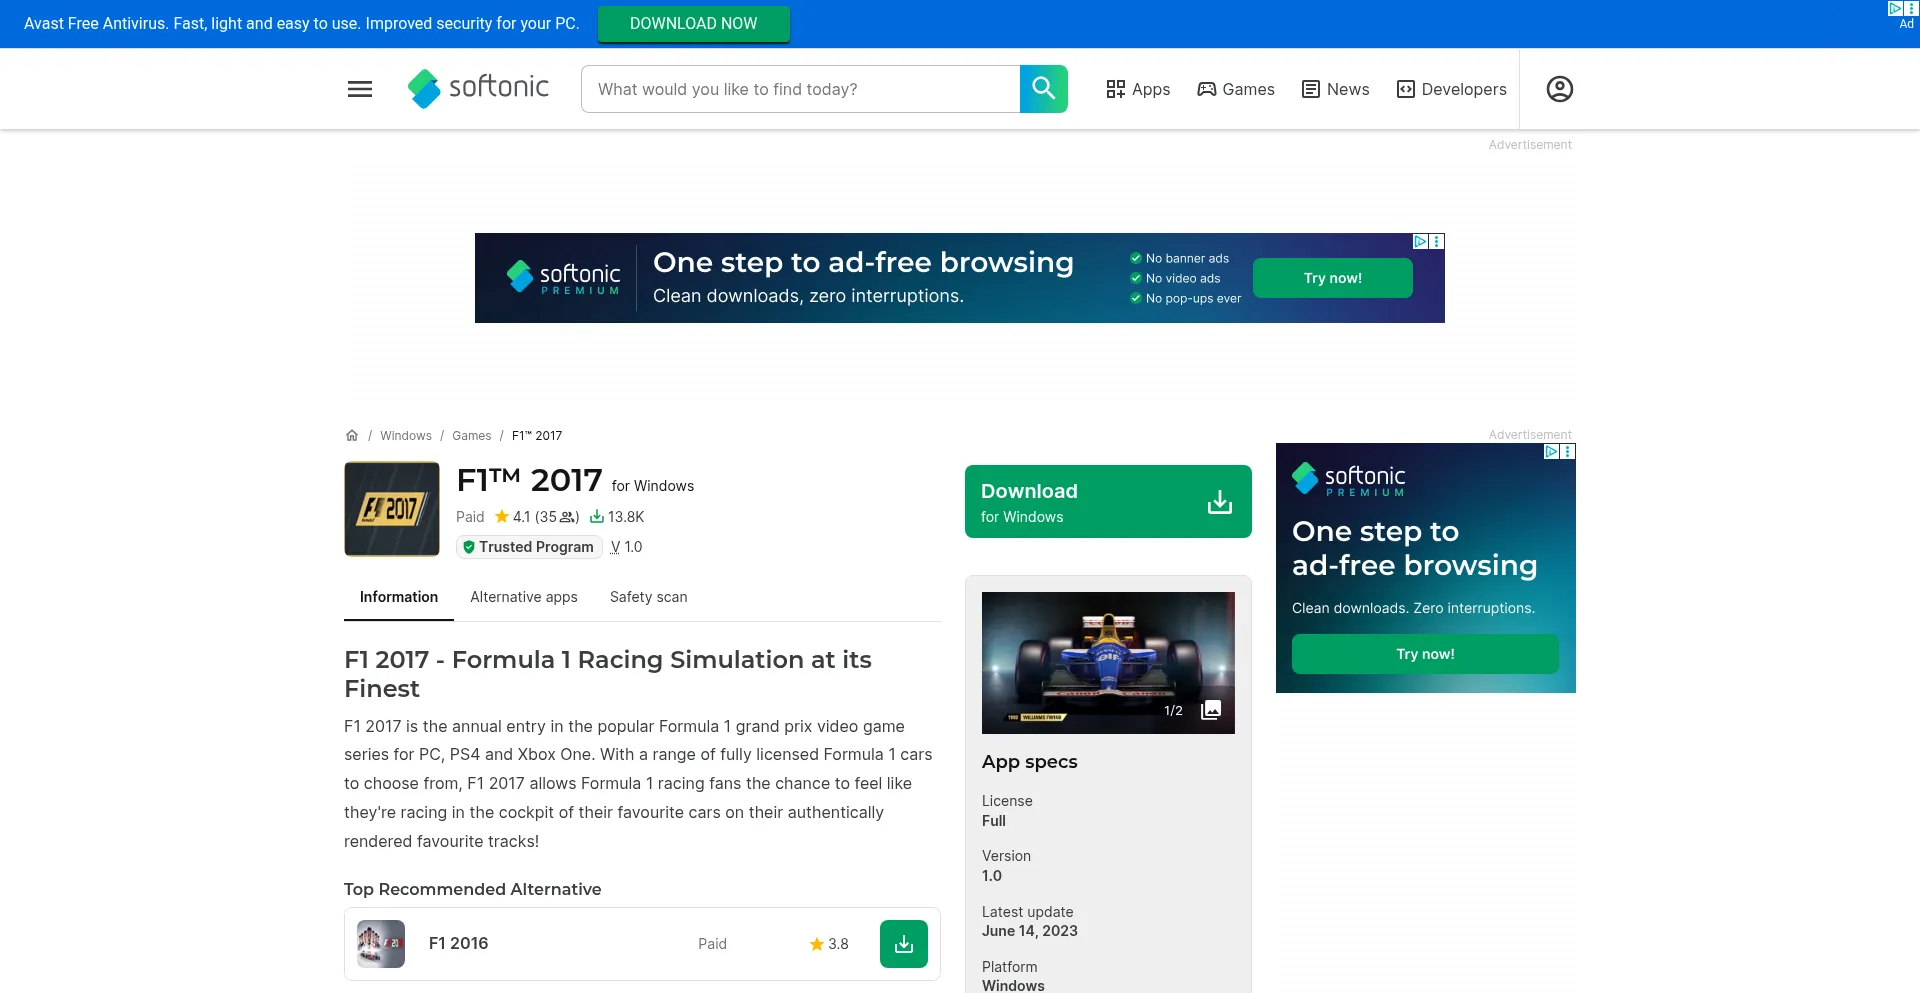Viewport: 1920px width, 993px height.
Task: Click the Softonic logo
Action: (x=478, y=88)
